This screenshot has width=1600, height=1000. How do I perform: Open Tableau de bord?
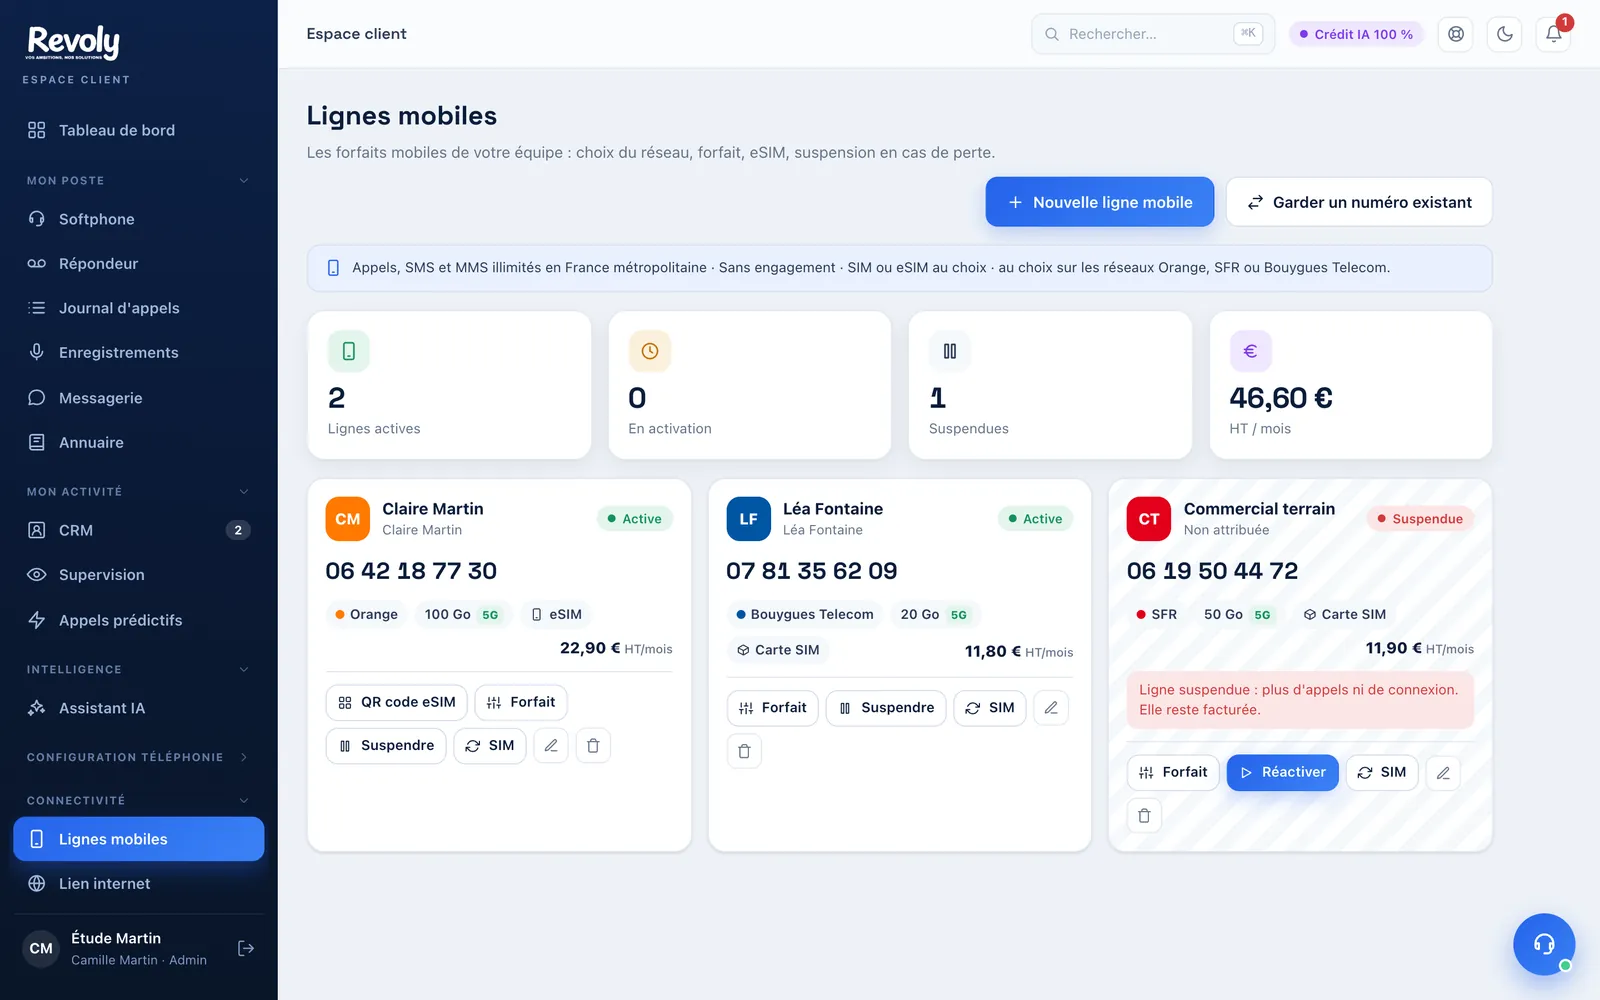coord(139,130)
